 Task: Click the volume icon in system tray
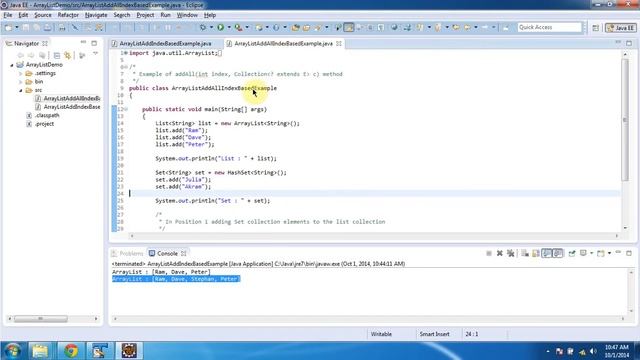click(x=593, y=351)
